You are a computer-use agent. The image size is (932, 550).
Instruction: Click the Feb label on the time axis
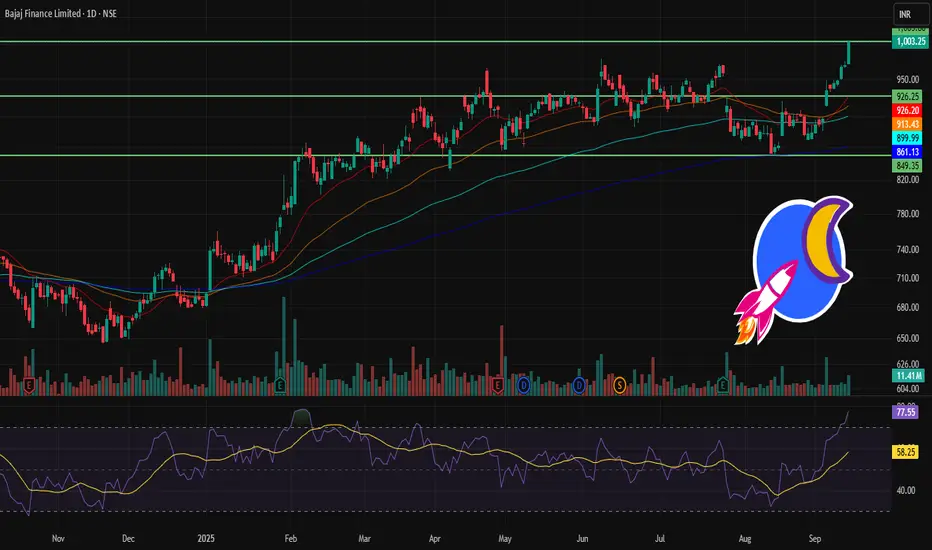point(290,539)
